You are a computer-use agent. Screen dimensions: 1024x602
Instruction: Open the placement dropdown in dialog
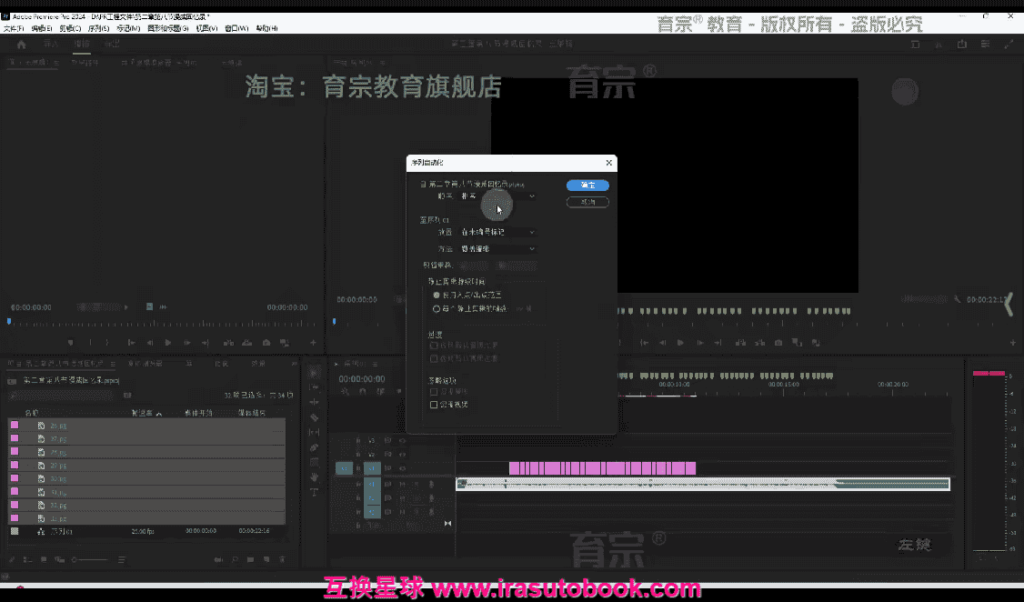click(497, 232)
